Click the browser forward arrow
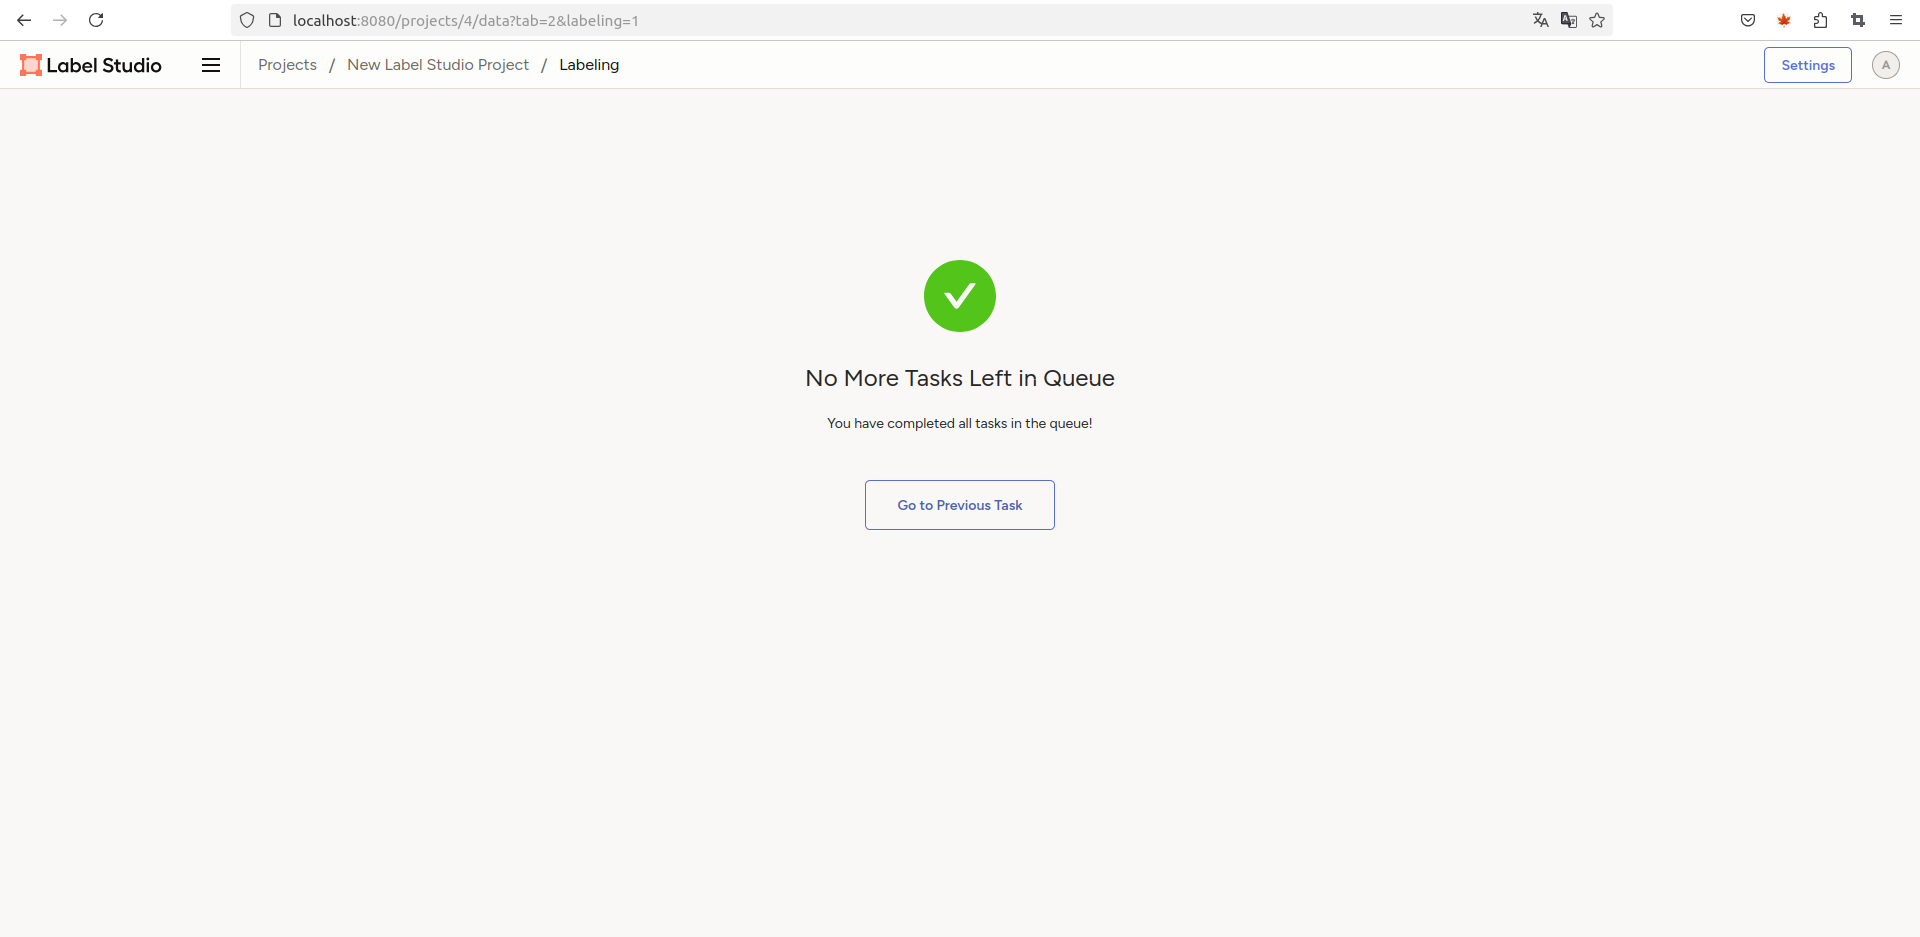The height and width of the screenshot is (937, 1920). click(60, 20)
